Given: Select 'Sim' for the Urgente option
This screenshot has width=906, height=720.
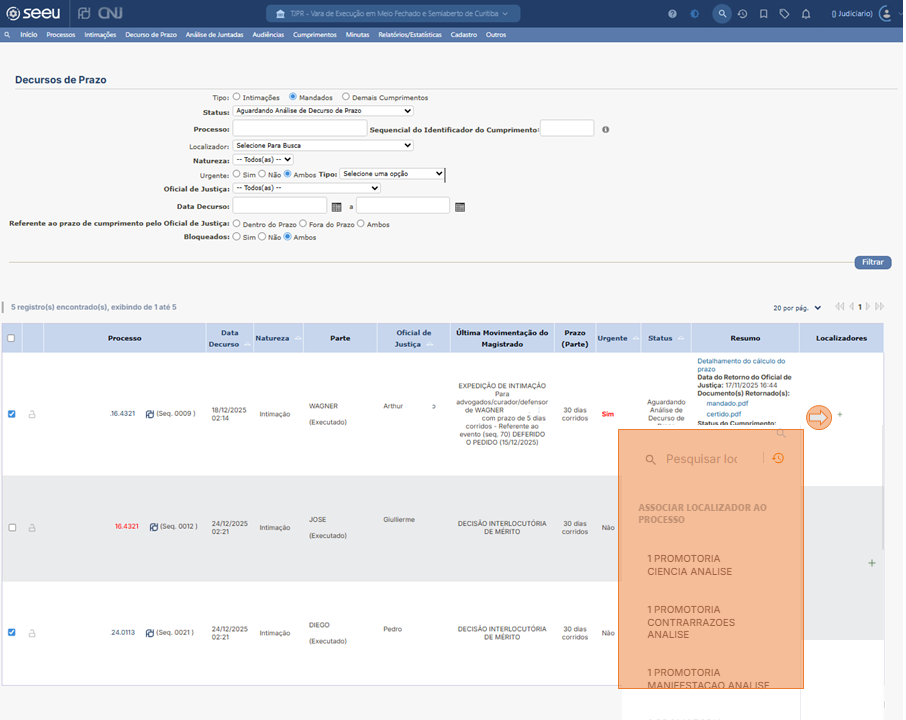Looking at the screenshot, I should [237, 174].
